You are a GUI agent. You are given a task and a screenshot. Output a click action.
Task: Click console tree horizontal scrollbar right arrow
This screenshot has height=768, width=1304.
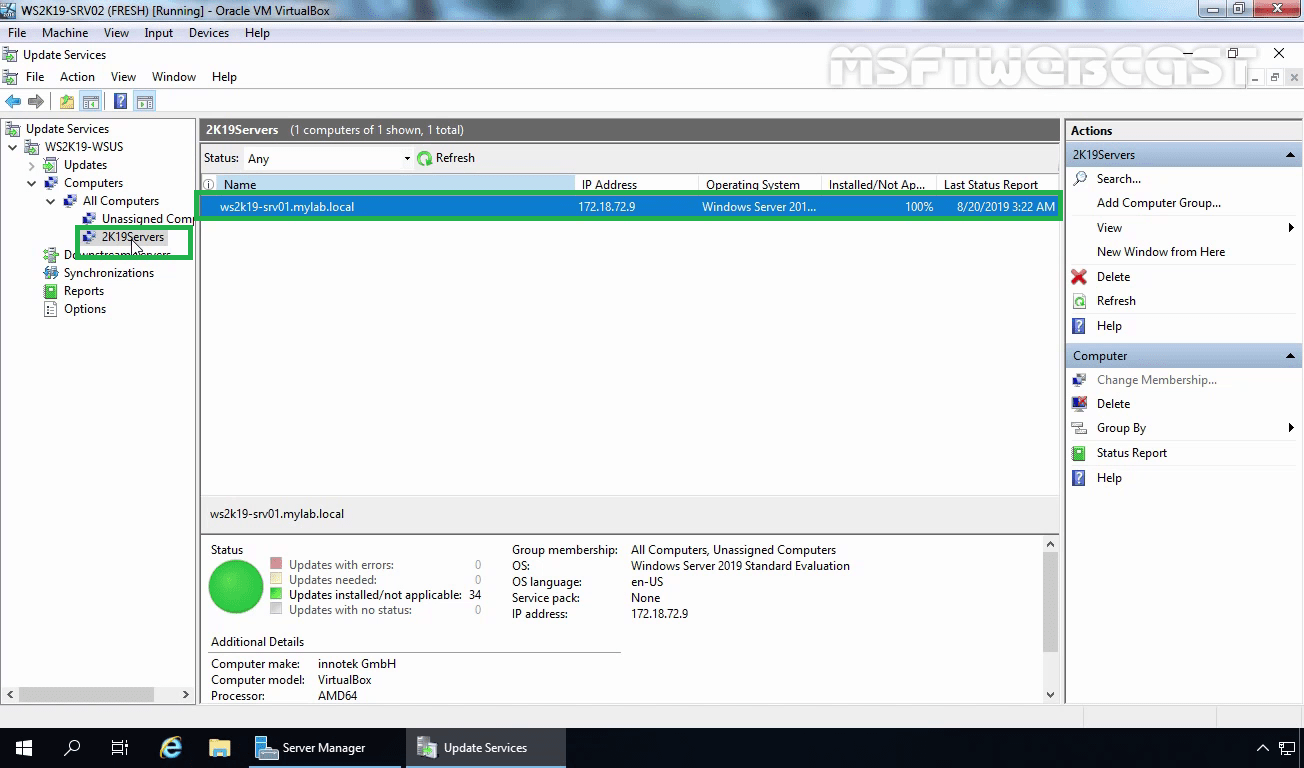pos(186,694)
